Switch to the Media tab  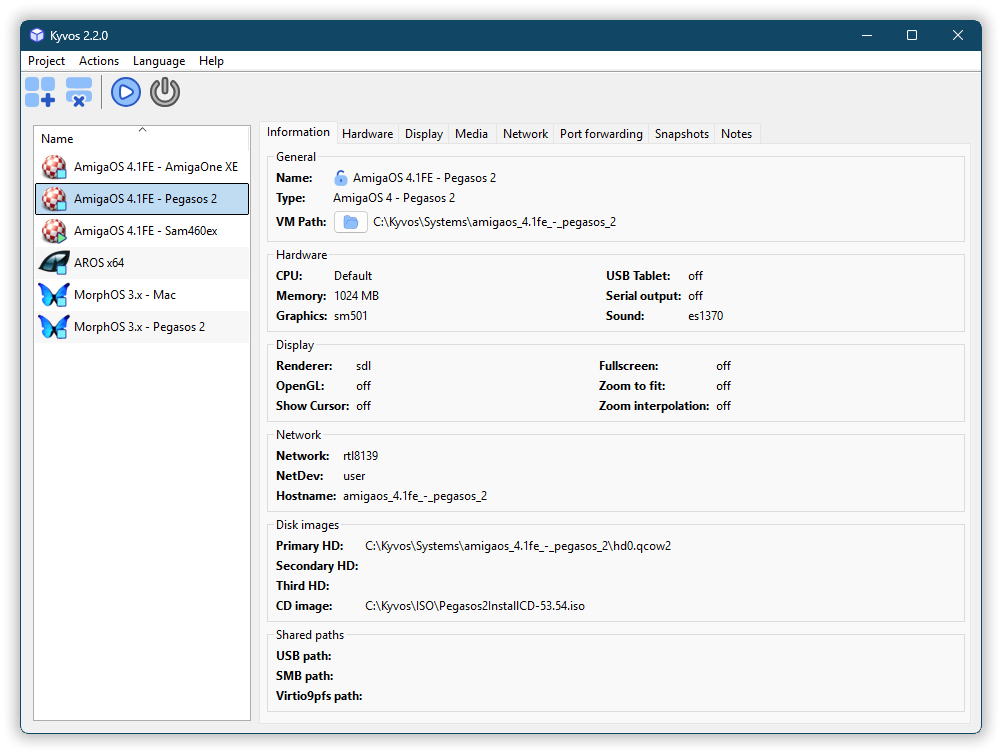click(472, 134)
